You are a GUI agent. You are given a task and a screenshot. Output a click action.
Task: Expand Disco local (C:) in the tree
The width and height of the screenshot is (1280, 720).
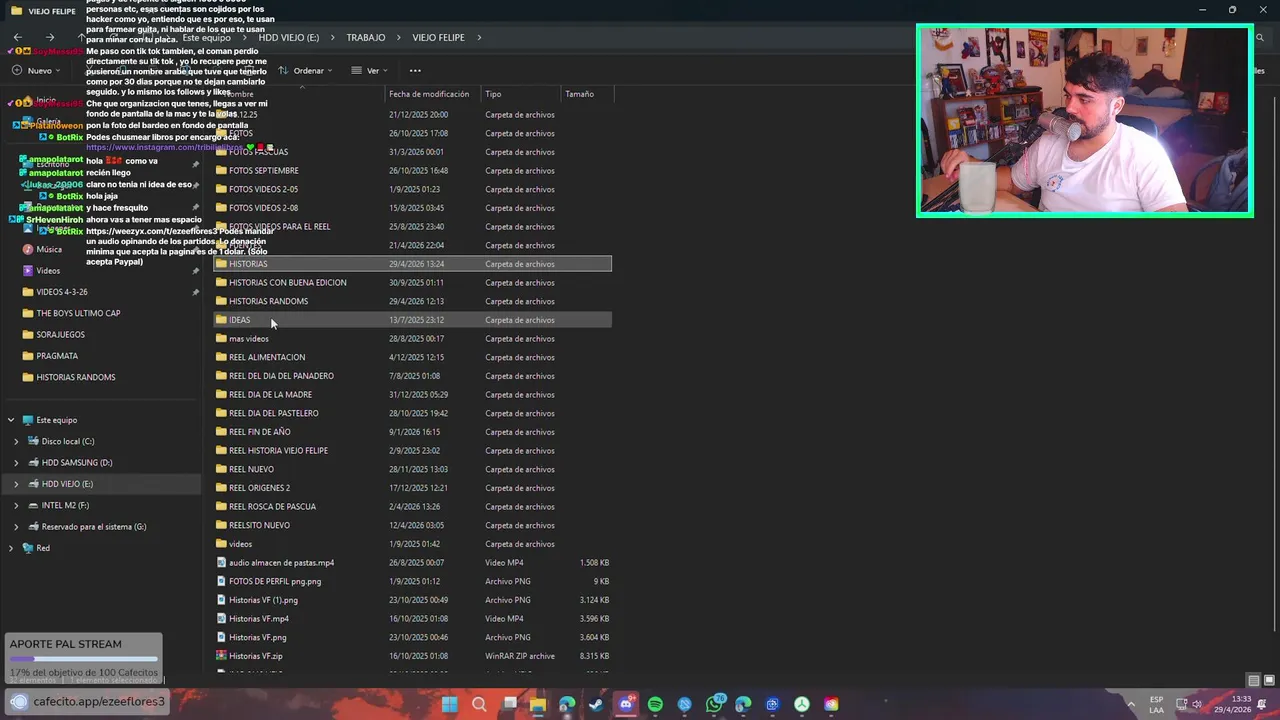tap(16, 441)
